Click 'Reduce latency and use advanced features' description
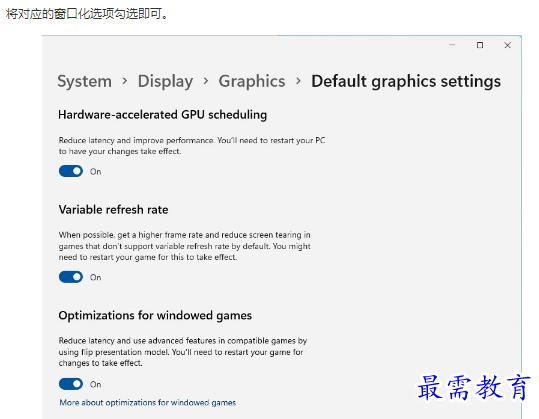Viewport: 539px width, 419px height. pos(183,352)
